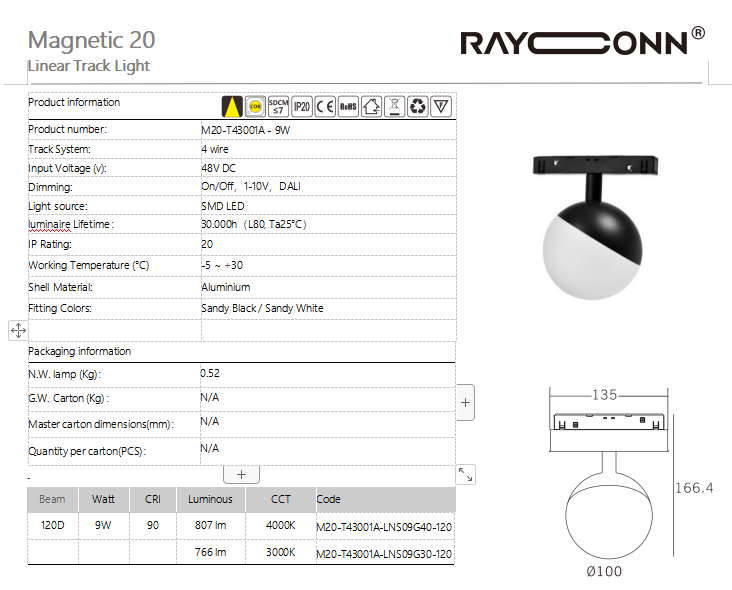Click the 'Product information' heading

(x=74, y=102)
